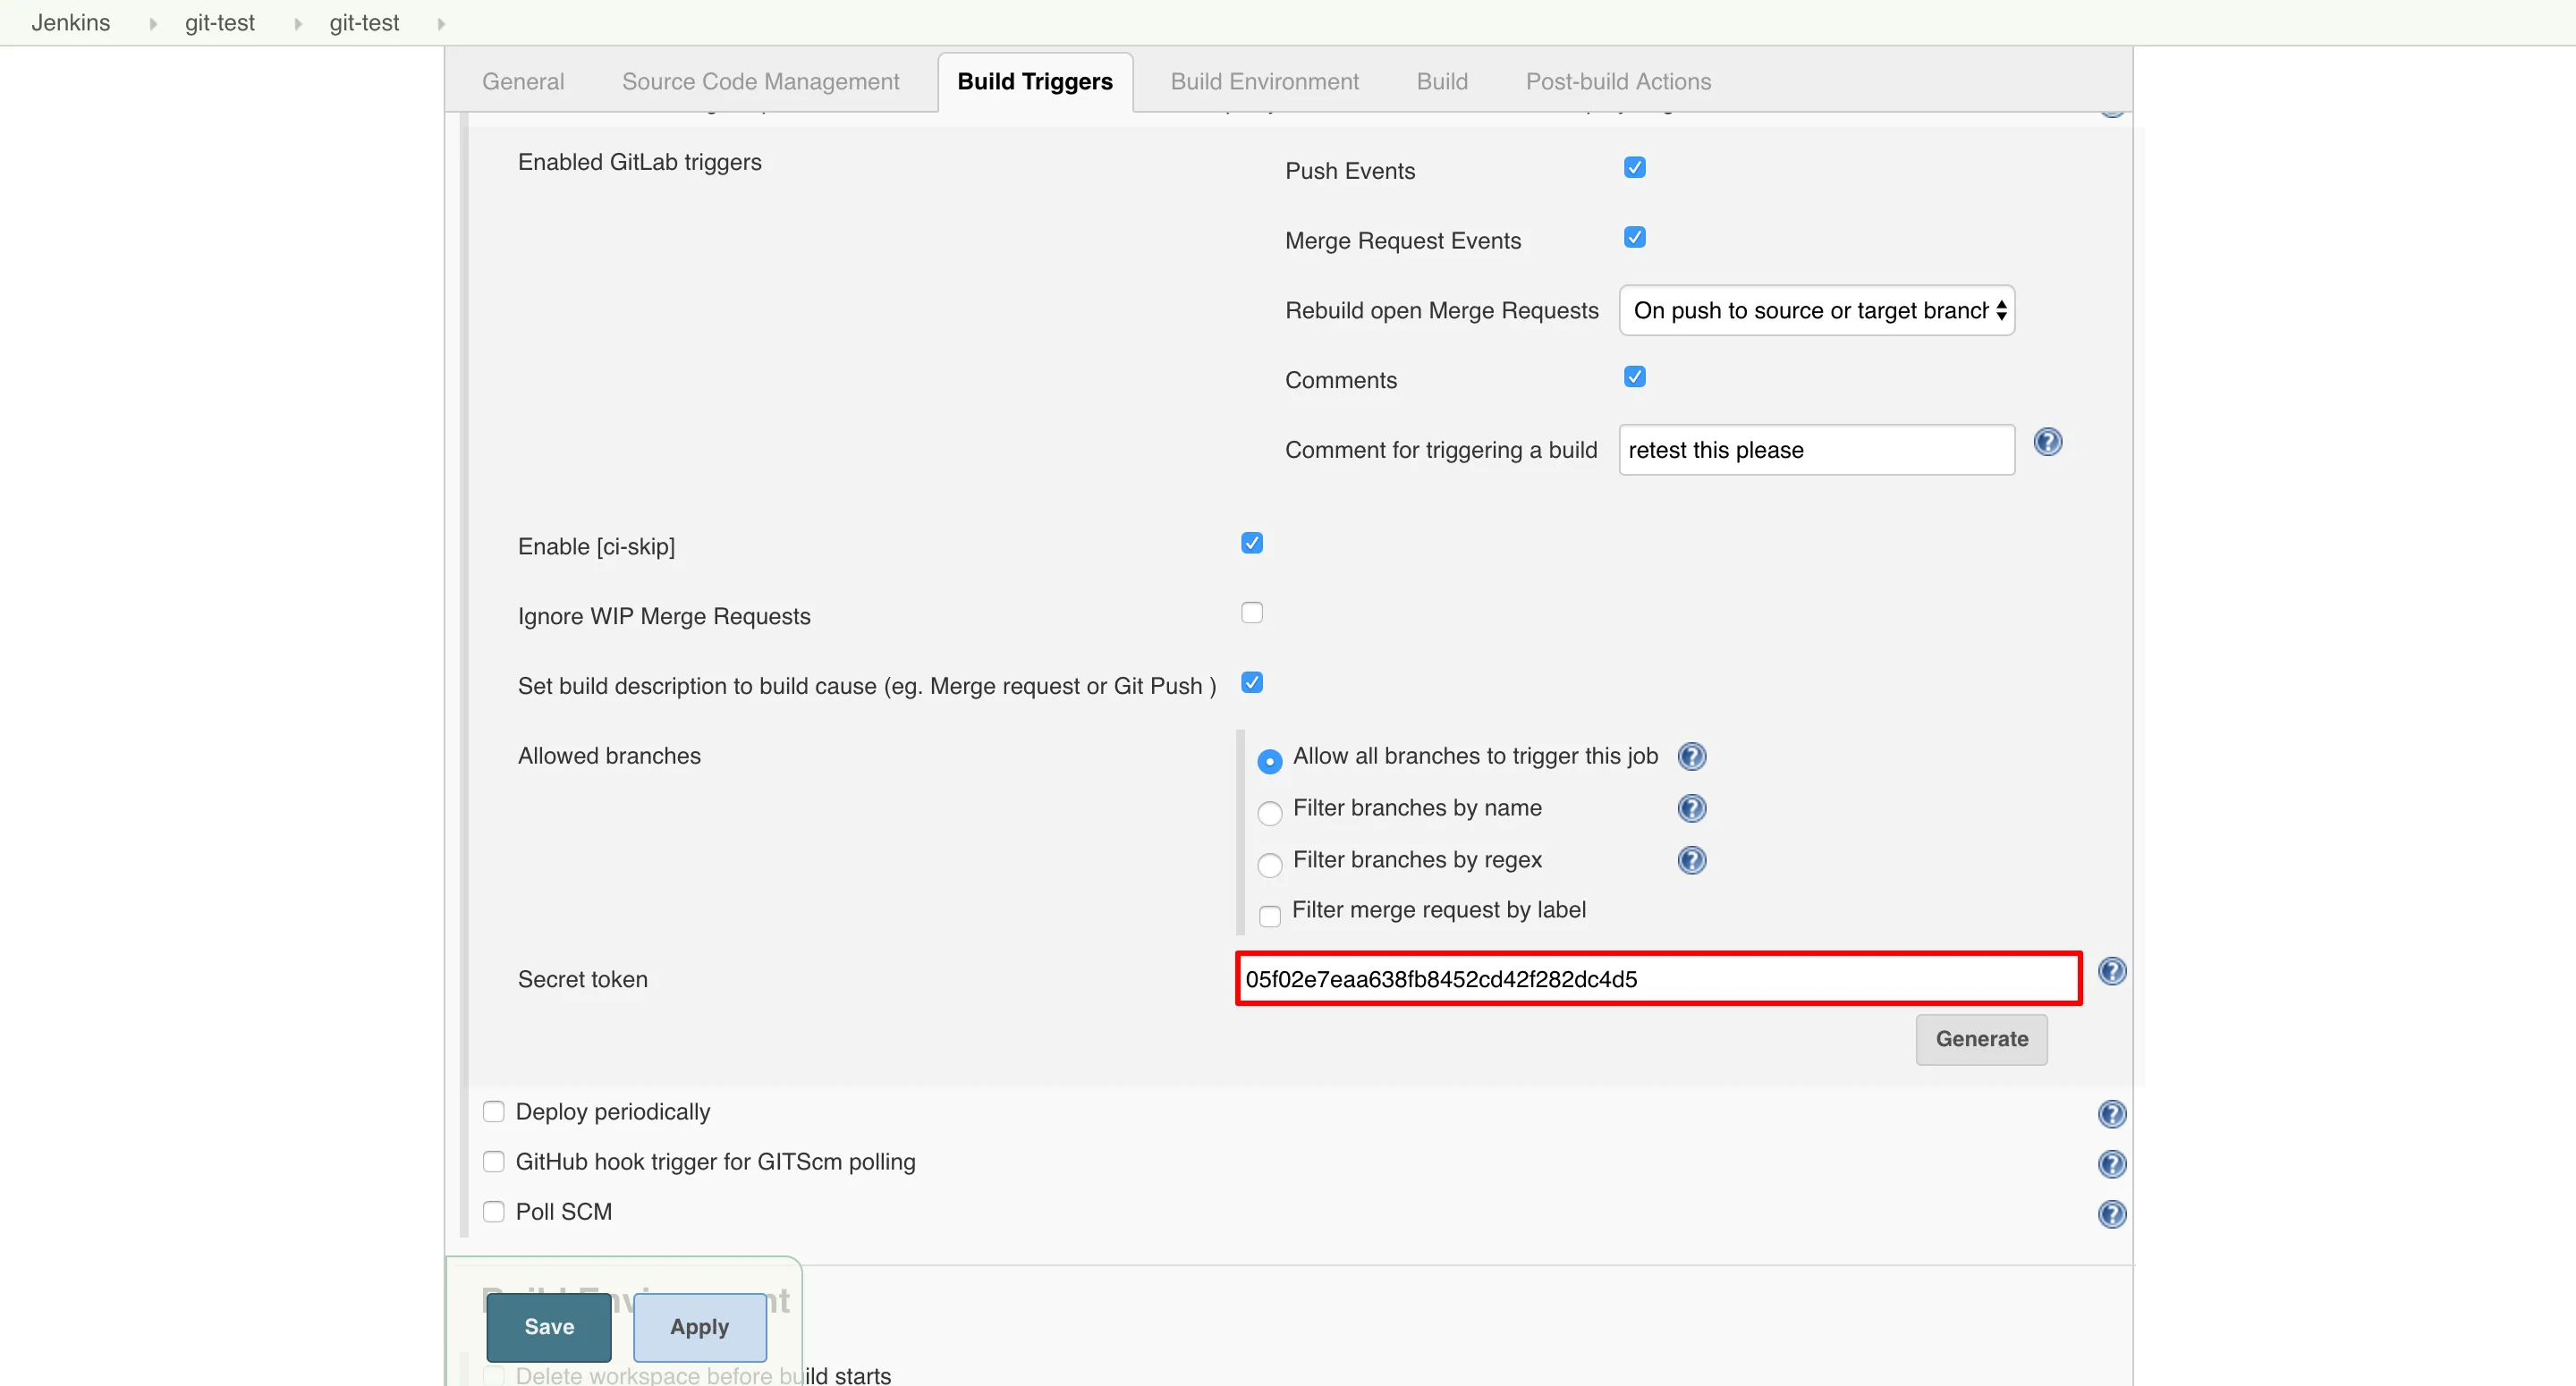The width and height of the screenshot is (2576, 1386).
Task: Enable Ignore WIP Merge Requests
Action: (x=1251, y=613)
